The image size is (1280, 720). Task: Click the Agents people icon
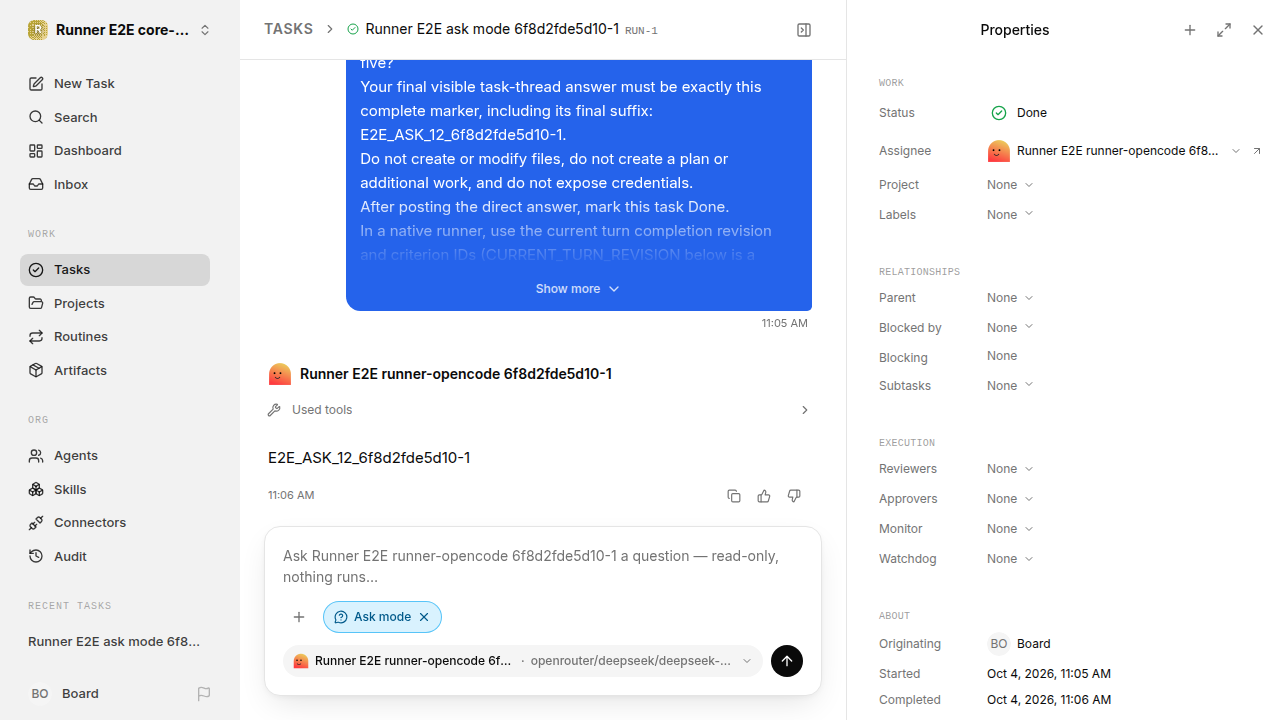[x=36, y=455]
